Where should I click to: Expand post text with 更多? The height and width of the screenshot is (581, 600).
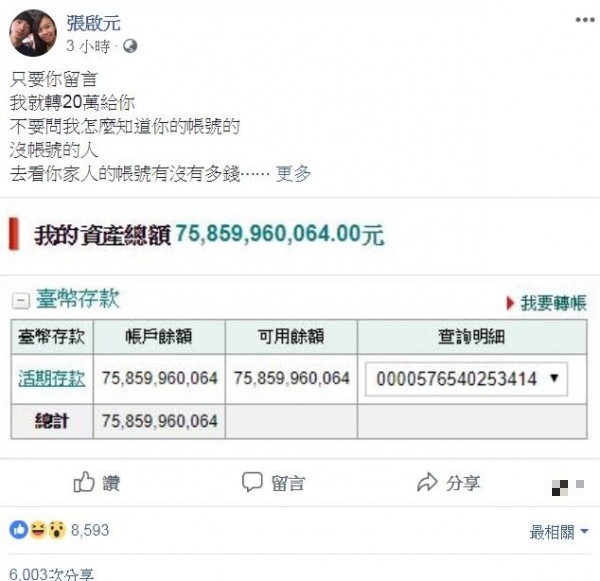tap(293, 174)
